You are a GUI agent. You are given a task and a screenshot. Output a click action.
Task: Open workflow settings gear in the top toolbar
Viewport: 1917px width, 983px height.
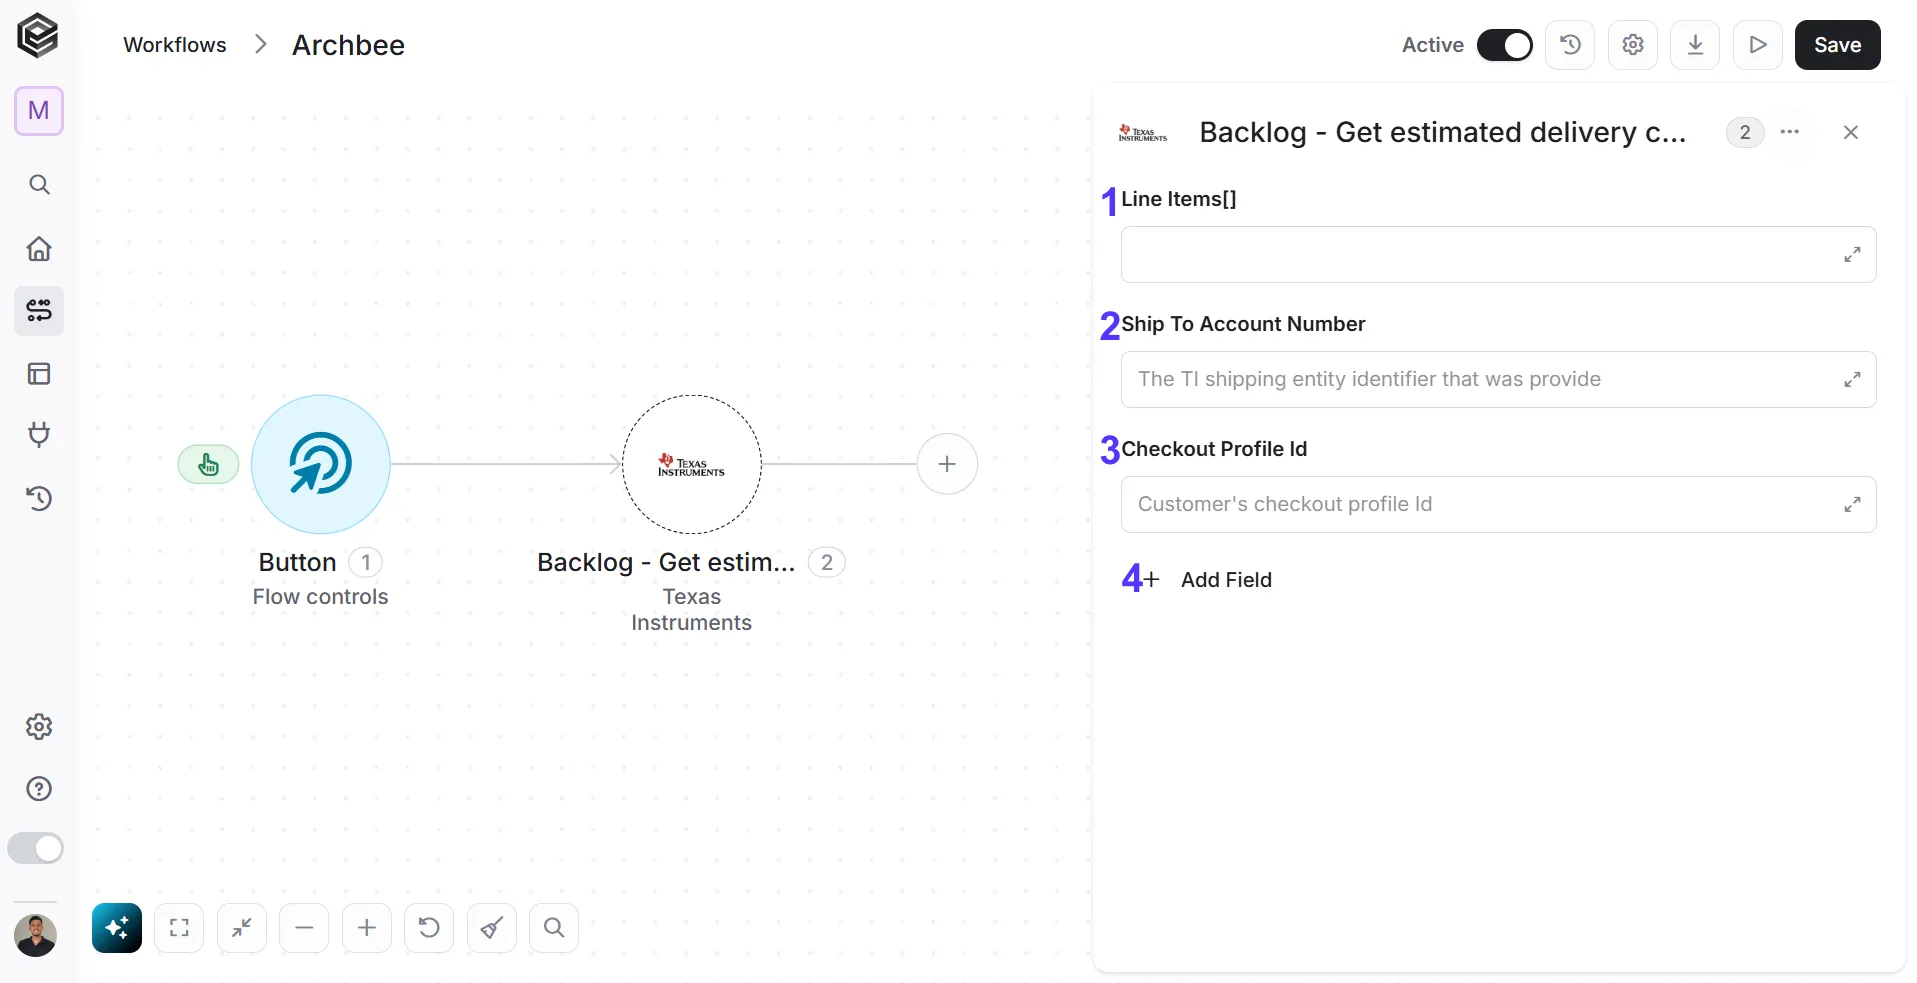[x=1633, y=45]
